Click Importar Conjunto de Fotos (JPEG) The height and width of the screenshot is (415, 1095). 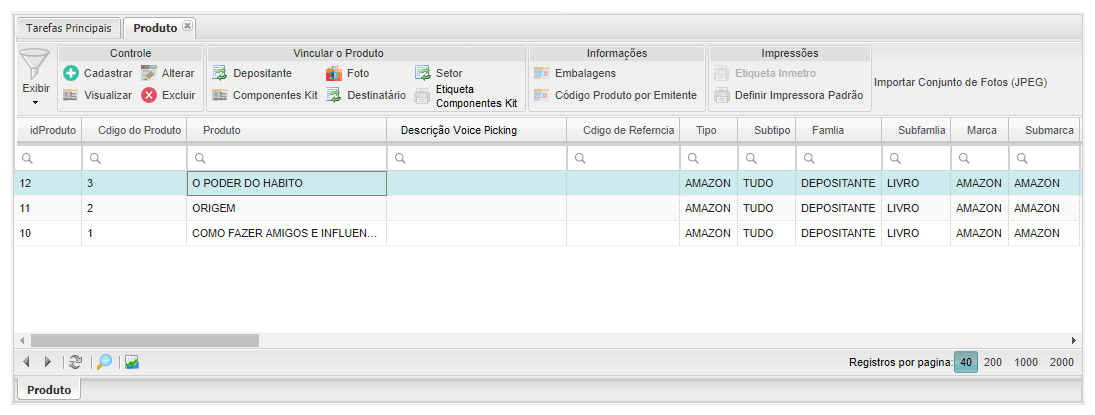[x=960, y=82]
